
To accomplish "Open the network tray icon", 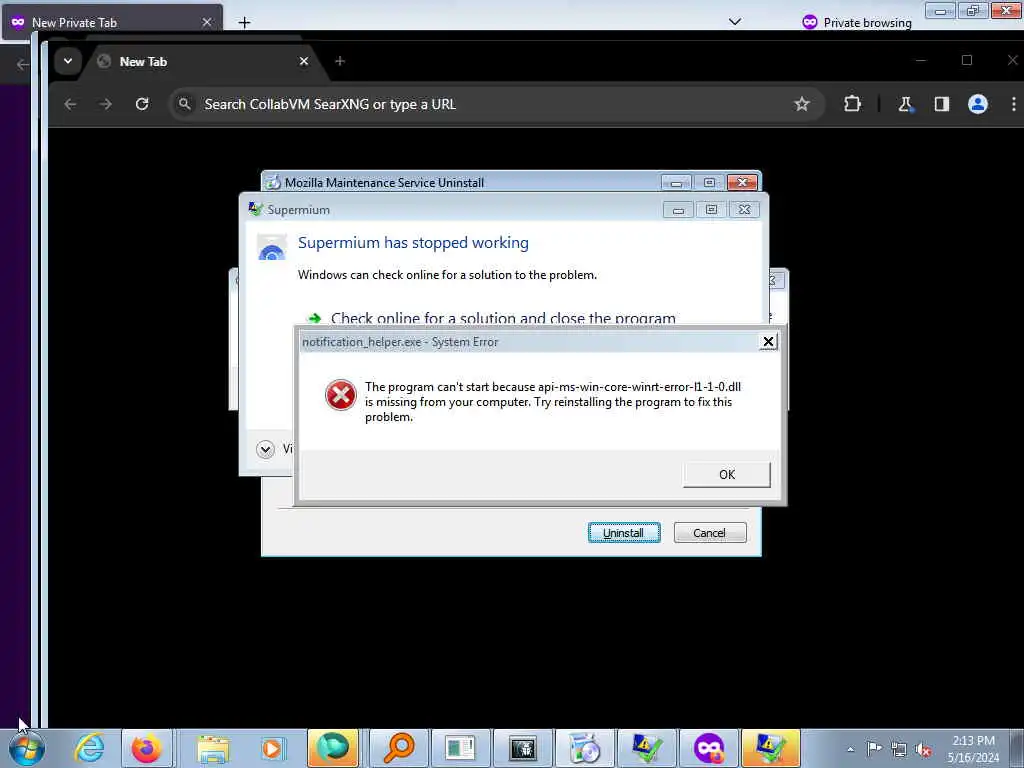I will (x=899, y=749).
